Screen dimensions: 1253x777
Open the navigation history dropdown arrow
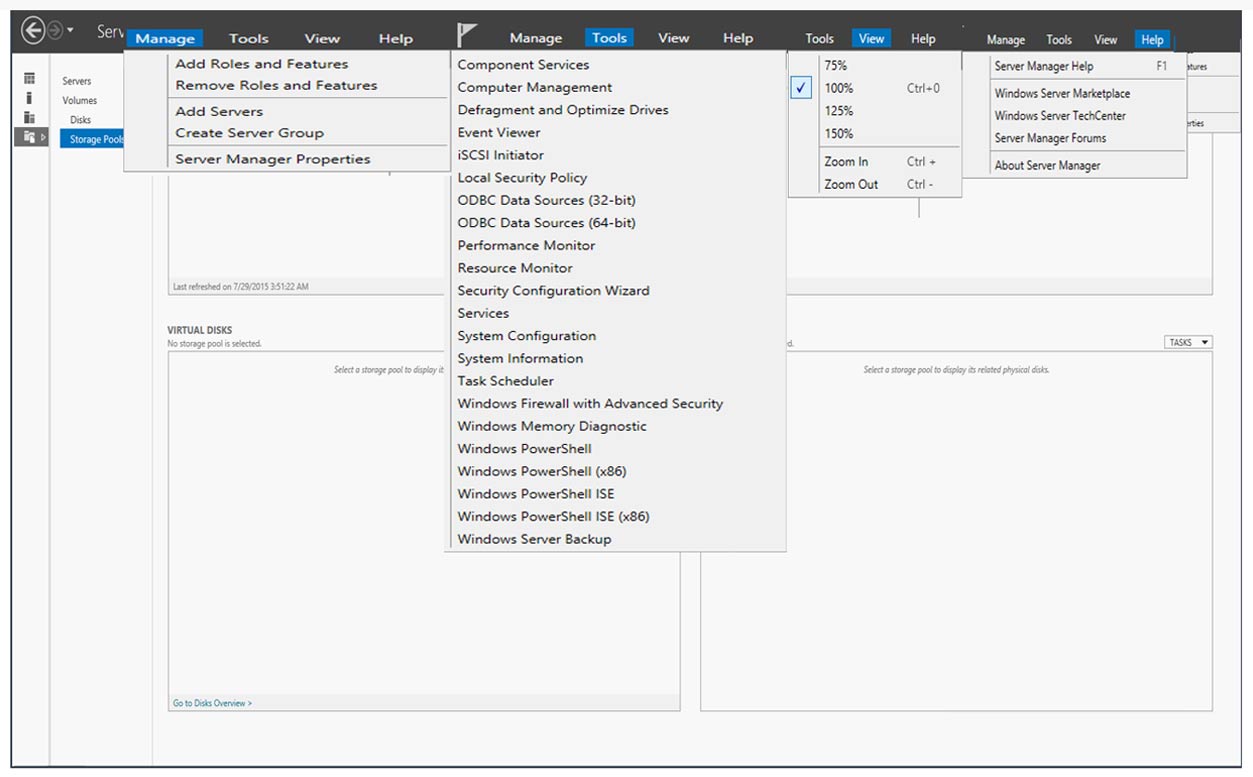tap(71, 31)
